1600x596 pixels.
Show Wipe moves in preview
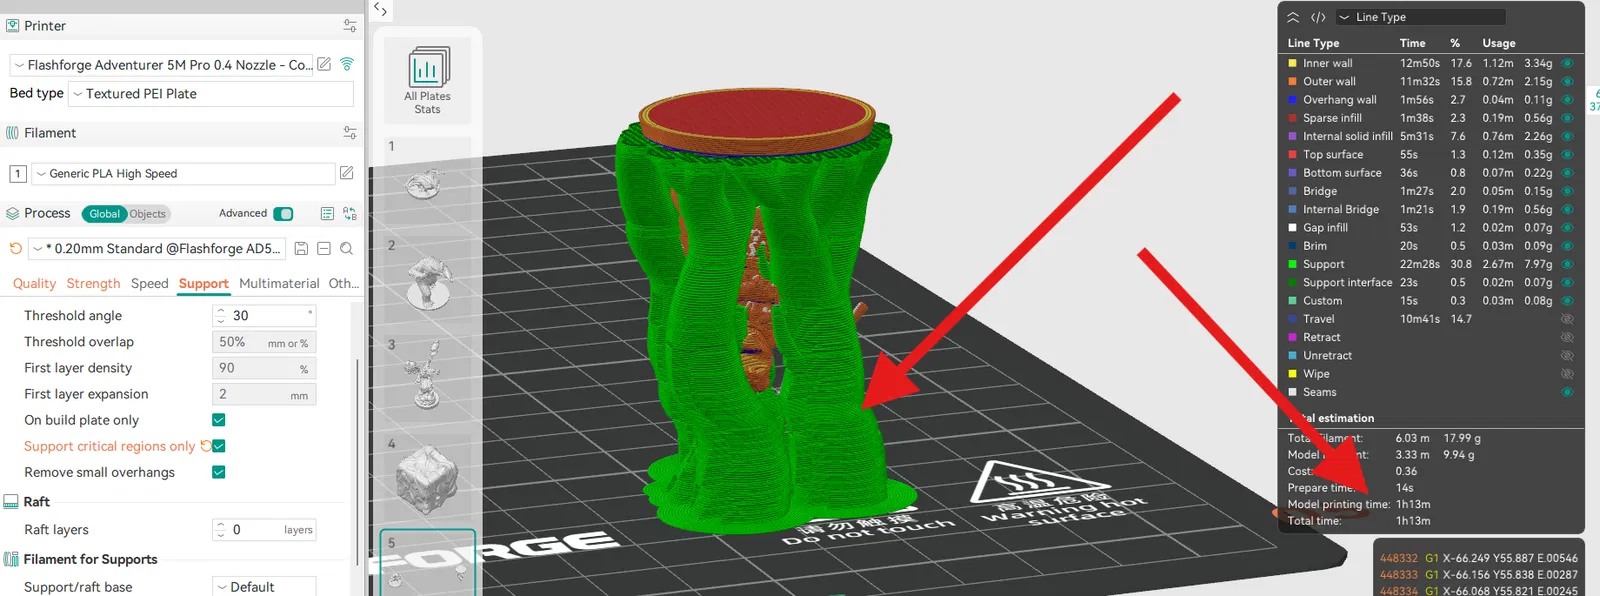[x=1567, y=374]
